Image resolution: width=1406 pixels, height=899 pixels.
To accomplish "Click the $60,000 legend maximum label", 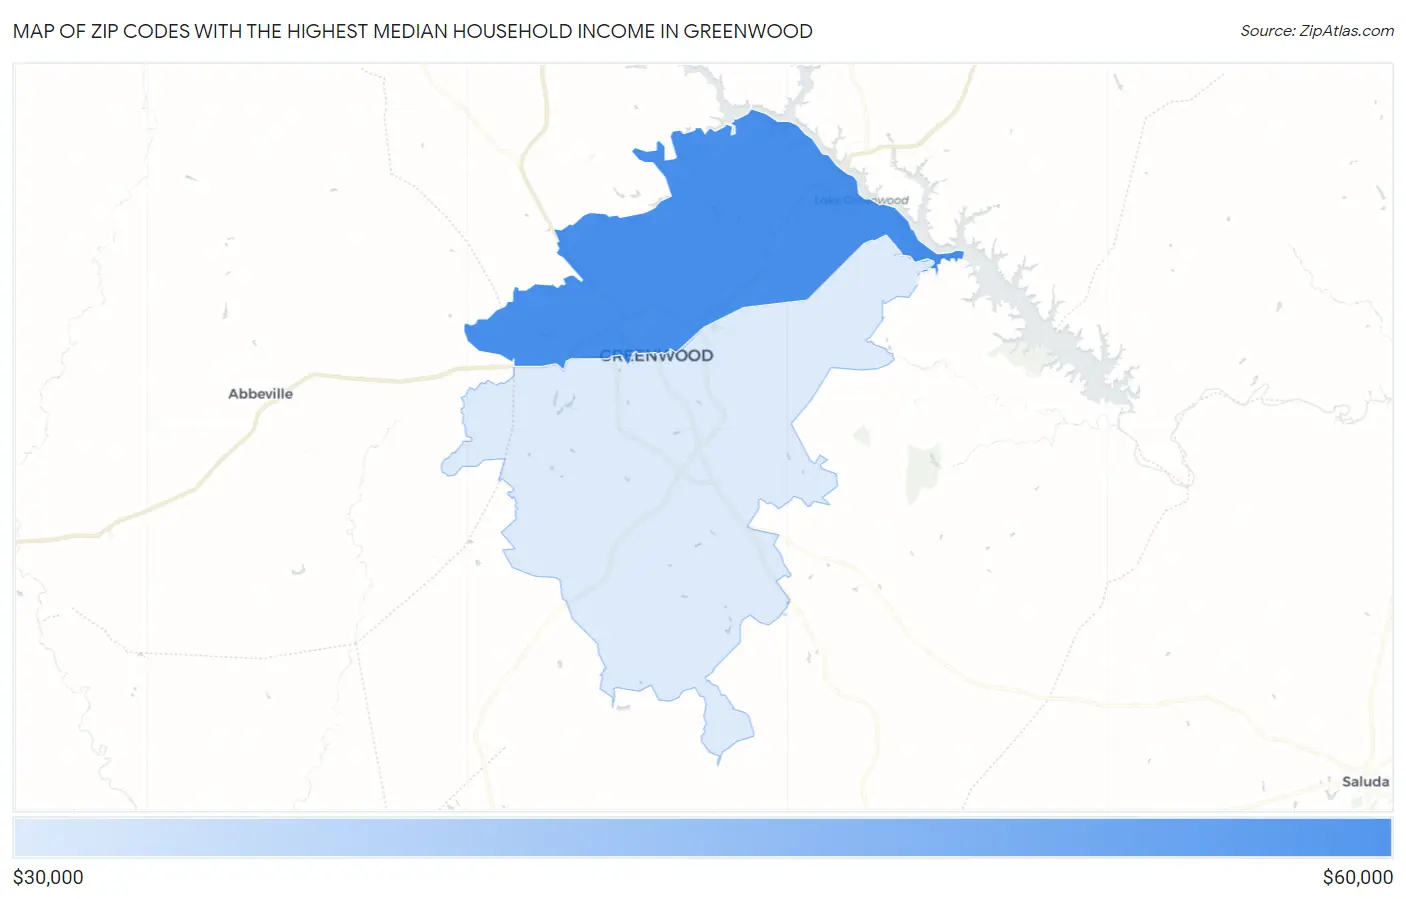I will 1357,877.
